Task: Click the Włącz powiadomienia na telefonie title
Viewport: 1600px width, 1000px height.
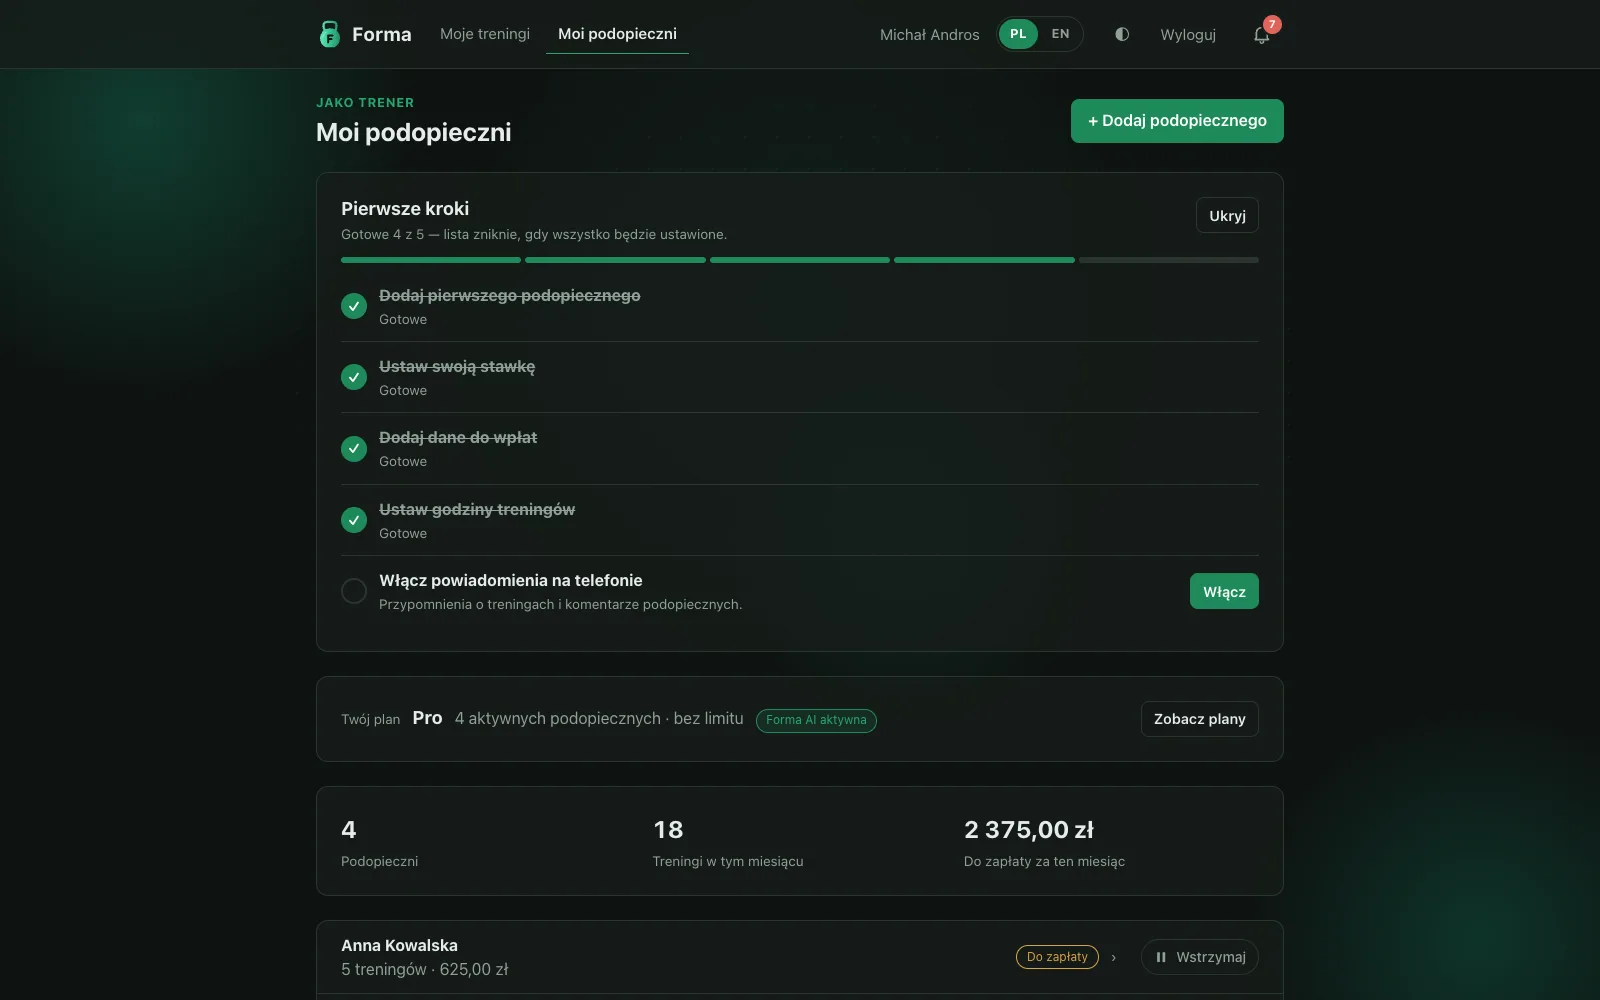Action: [x=511, y=580]
